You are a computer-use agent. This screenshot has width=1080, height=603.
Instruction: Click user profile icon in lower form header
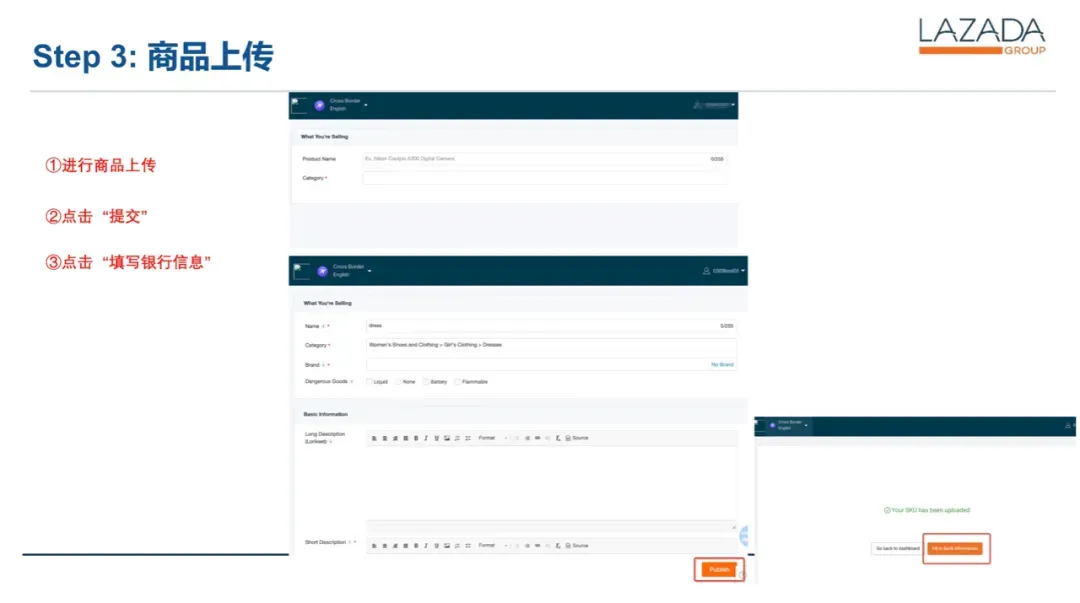tap(706, 271)
